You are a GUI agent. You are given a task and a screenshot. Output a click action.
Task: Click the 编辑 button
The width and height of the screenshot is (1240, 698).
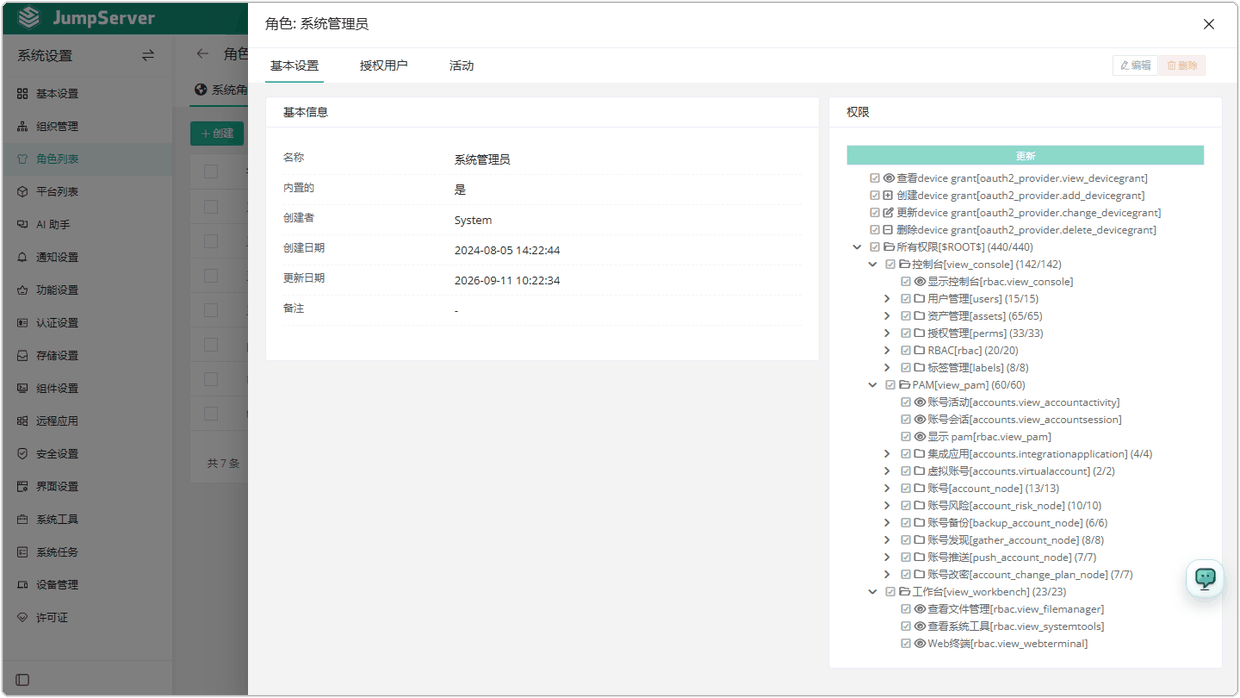click(1135, 65)
